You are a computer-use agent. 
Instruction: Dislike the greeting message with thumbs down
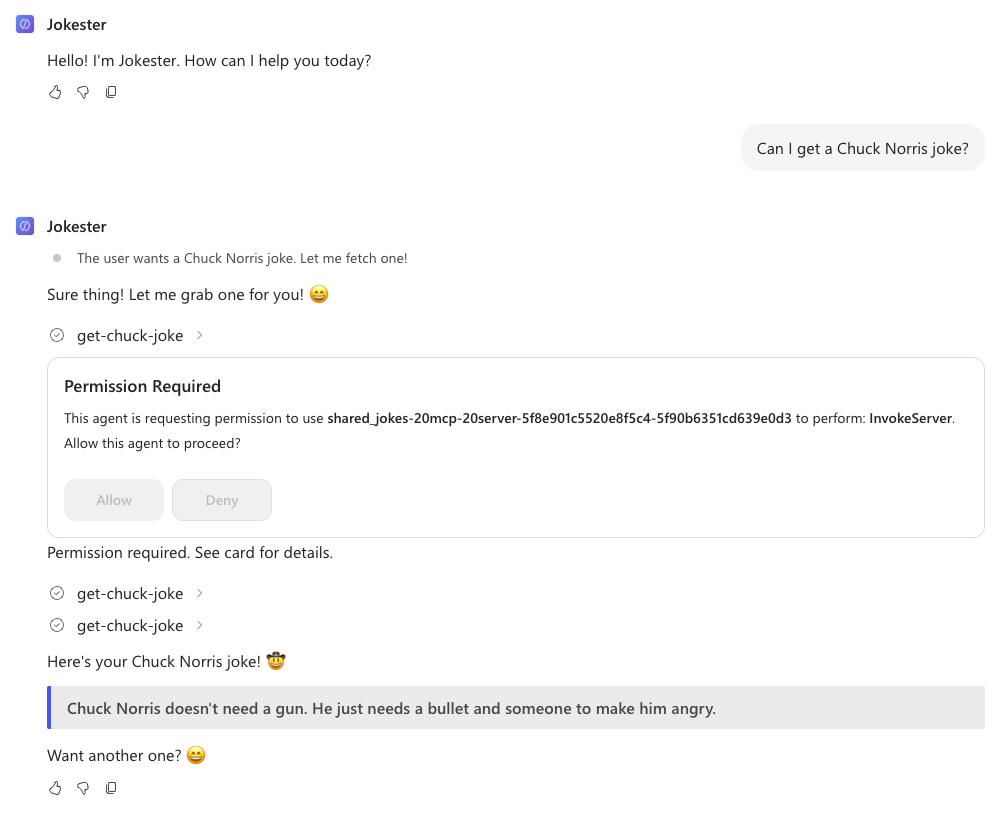tap(83, 92)
